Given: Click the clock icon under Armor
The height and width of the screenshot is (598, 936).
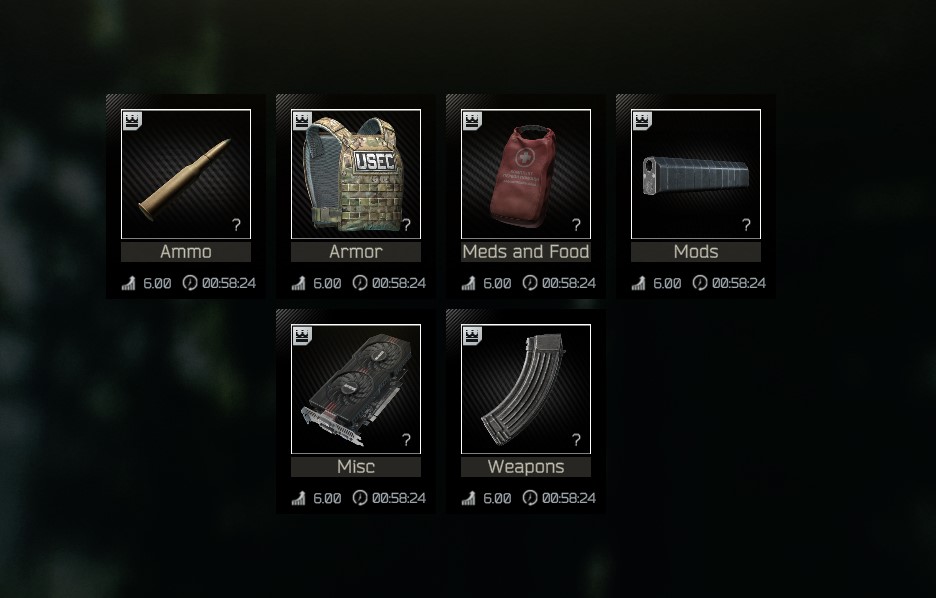Looking at the screenshot, I should tap(360, 282).
